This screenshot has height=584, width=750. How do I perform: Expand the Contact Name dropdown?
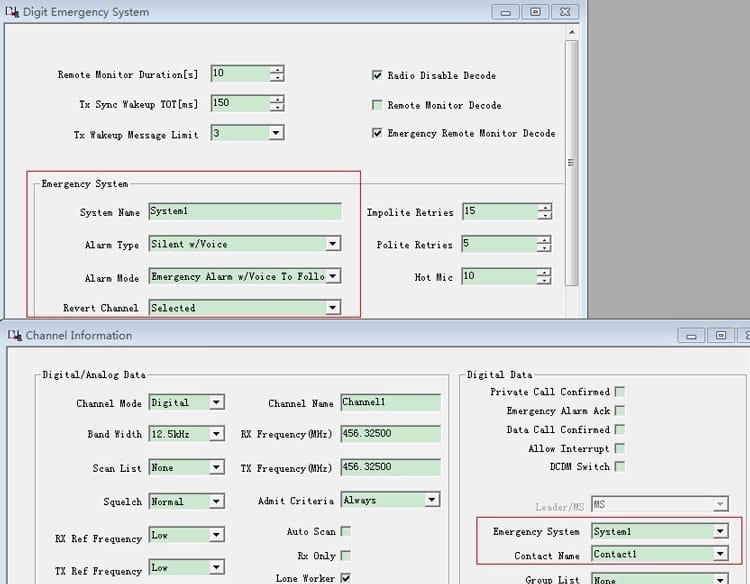[719, 554]
